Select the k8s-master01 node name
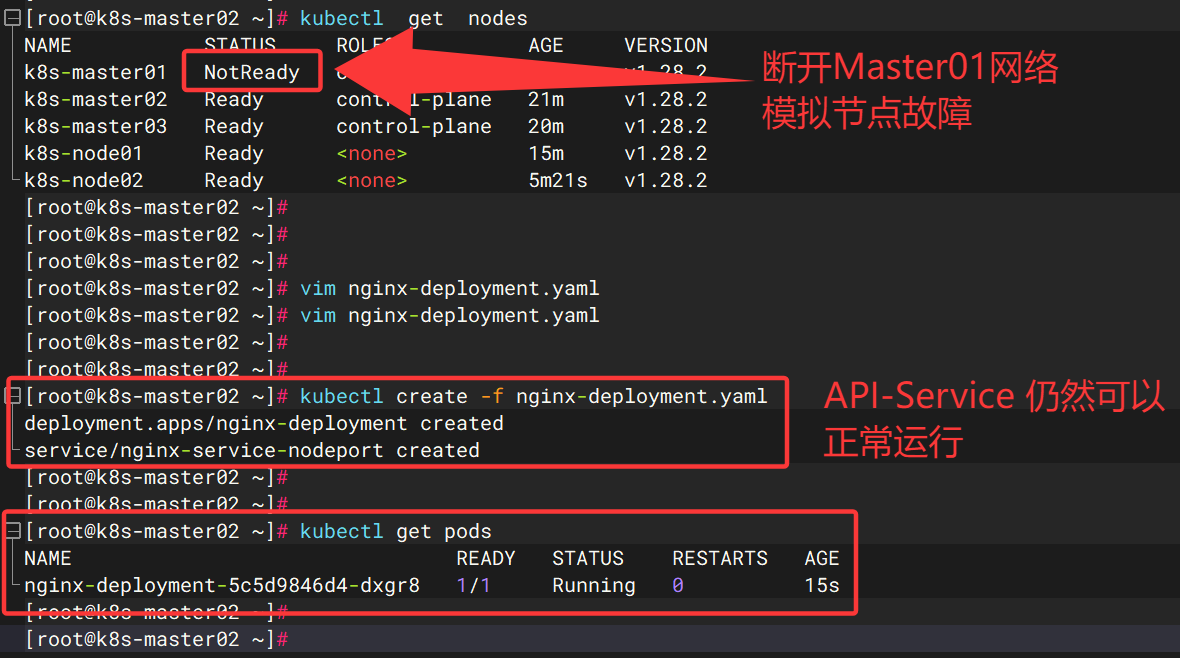 pyautogui.click(x=95, y=72)
